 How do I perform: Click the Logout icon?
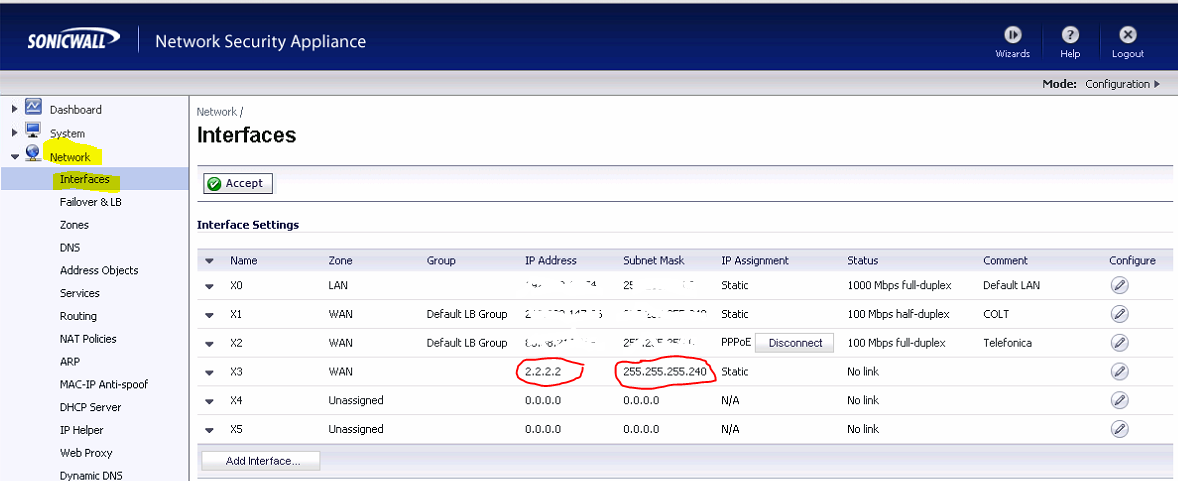pyautogui.click(x=1128, y=35)
